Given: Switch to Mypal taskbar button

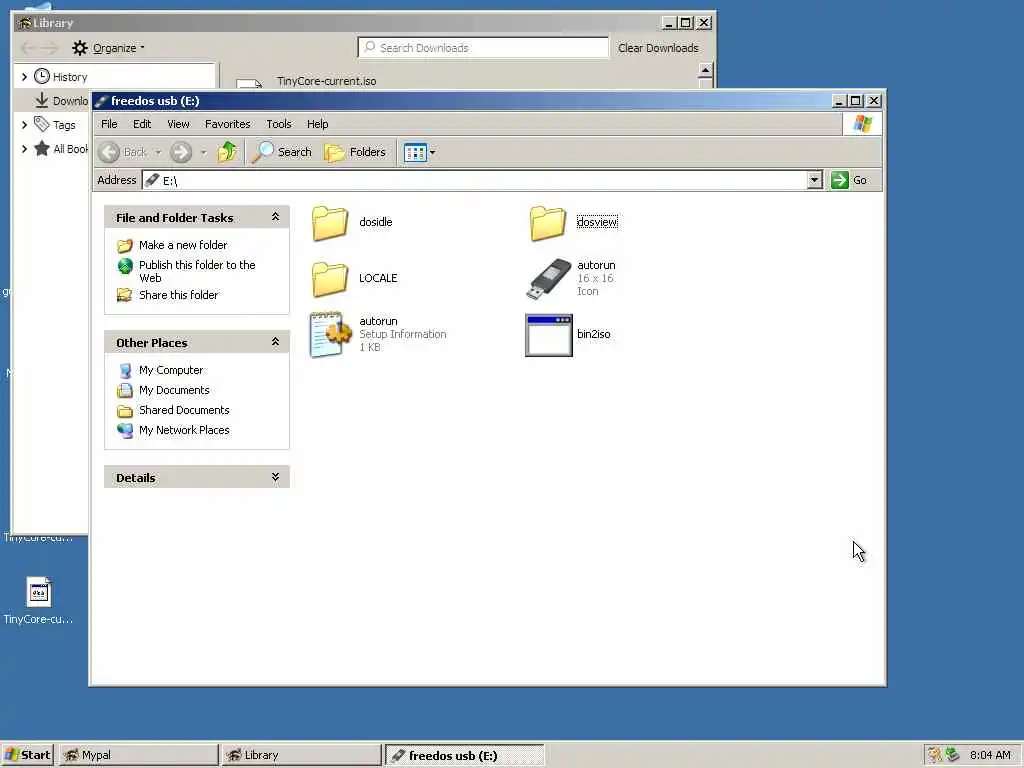Looking at the screenshot, I should 138,755.
